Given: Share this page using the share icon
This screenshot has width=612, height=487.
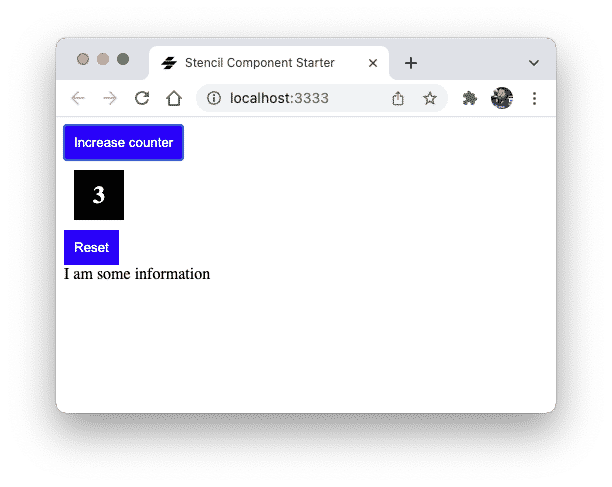Looking at the screenshot, I should [398, 98].
